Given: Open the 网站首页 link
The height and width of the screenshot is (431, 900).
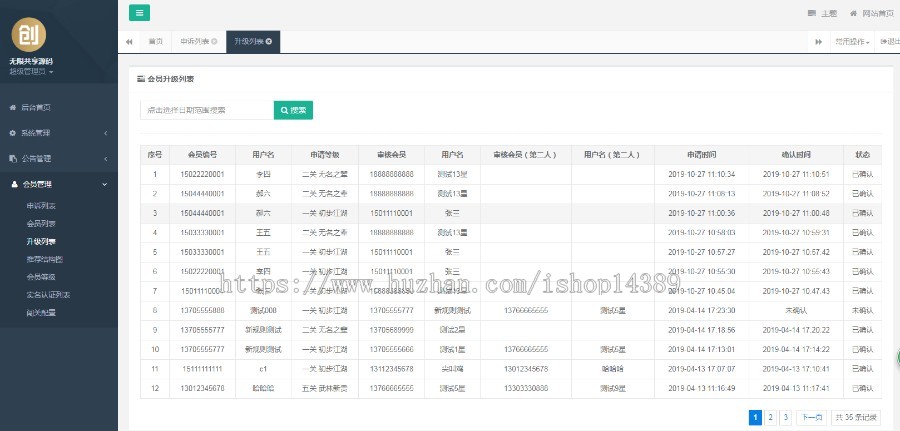Looking at the screenshot, I should [878, 13].
